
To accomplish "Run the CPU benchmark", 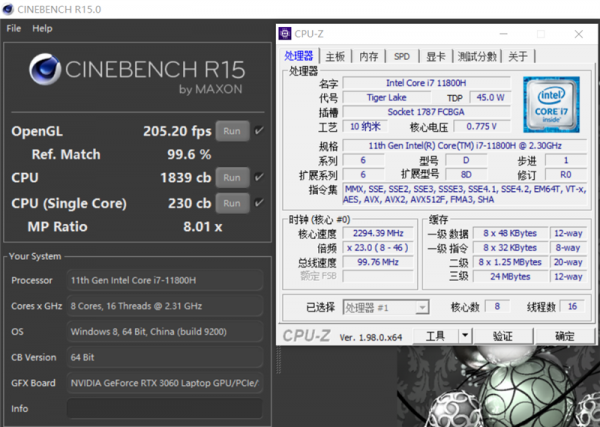I will pos(232,177).
